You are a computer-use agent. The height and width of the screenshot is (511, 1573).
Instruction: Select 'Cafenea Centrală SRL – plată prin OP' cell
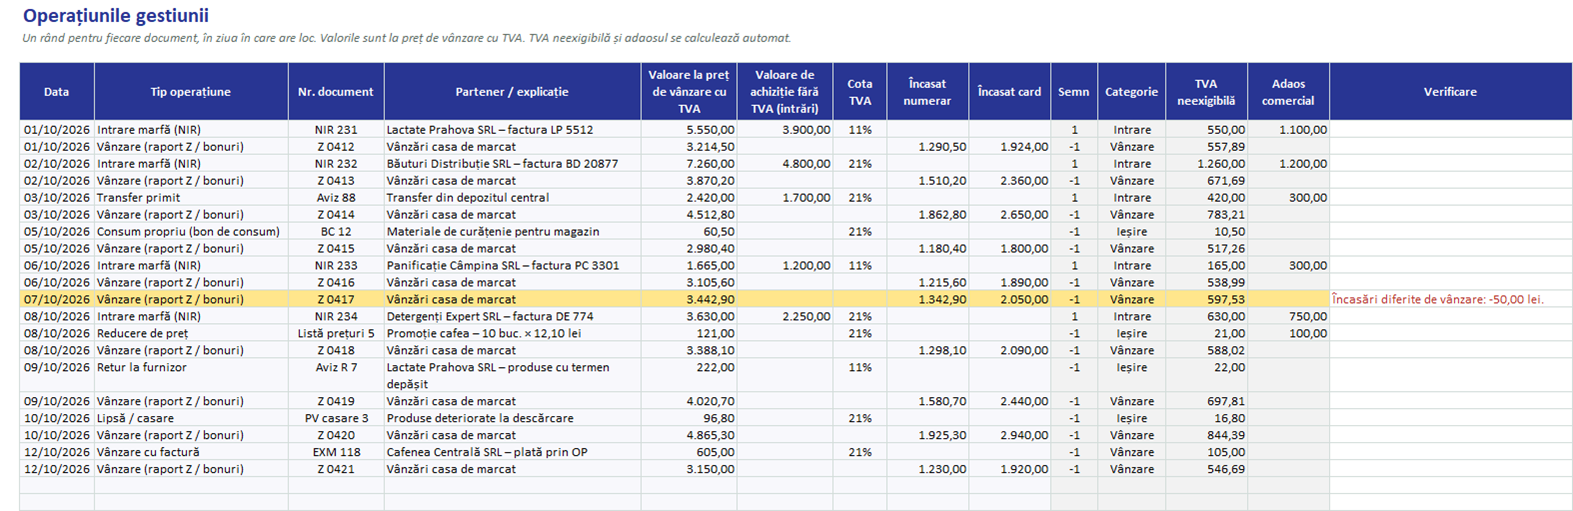(512, 453)
